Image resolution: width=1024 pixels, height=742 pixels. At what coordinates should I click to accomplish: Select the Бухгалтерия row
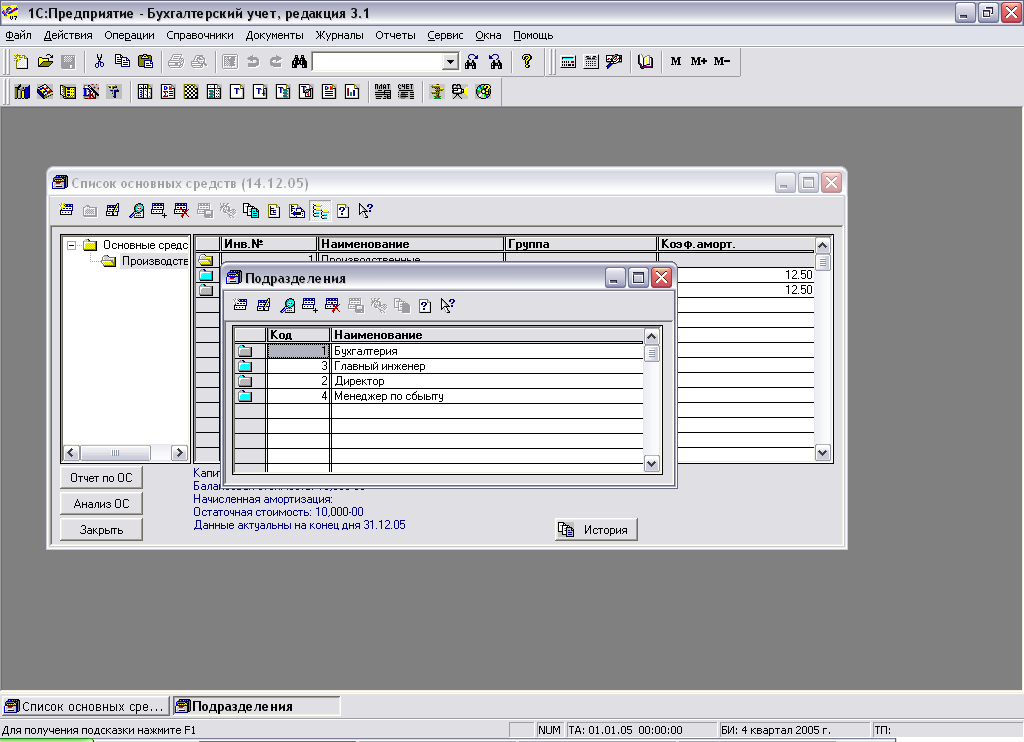439,351
